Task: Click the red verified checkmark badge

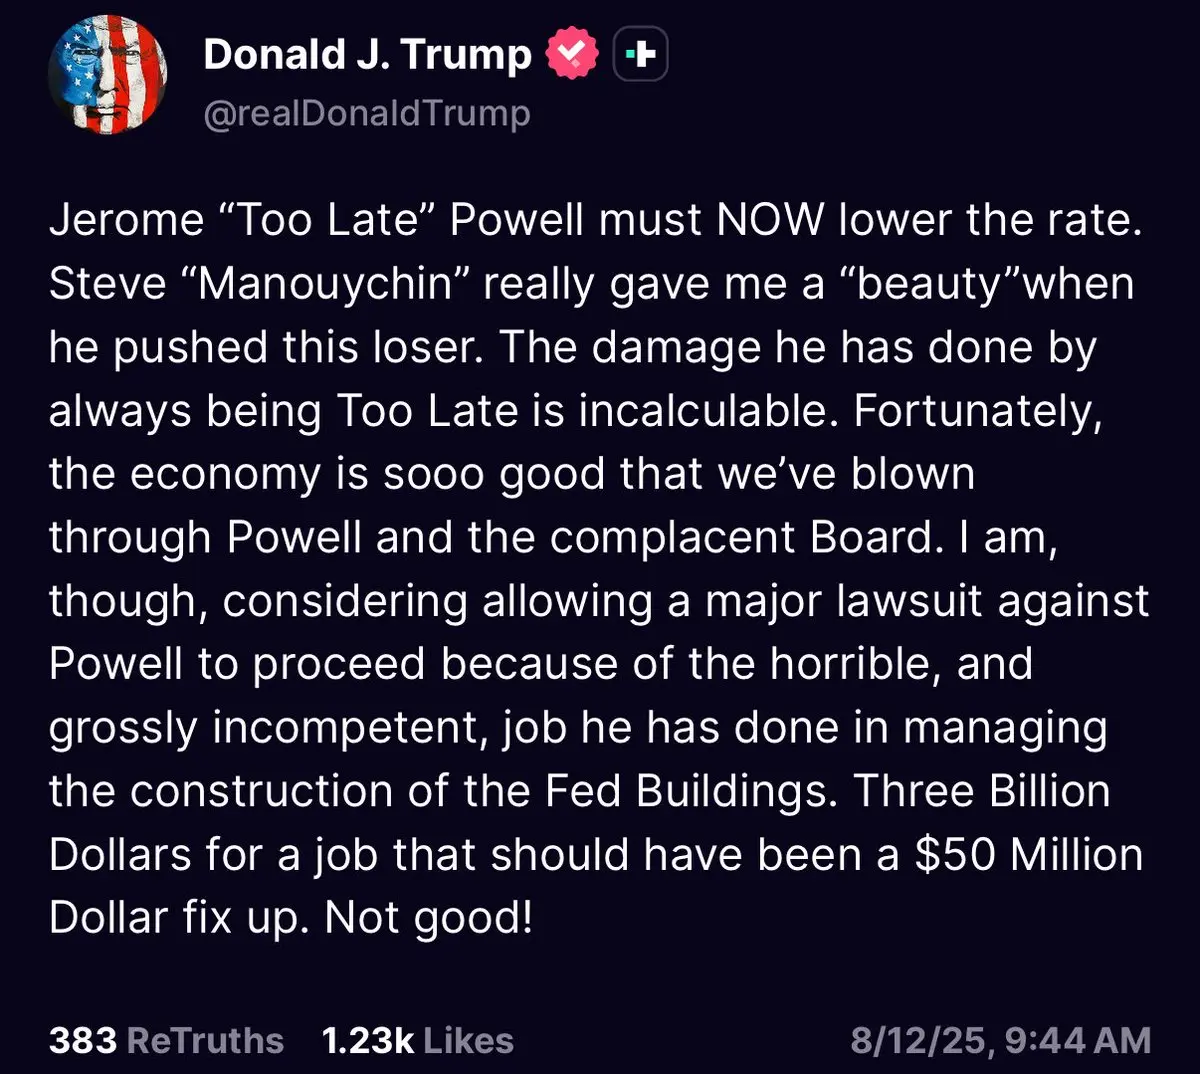Action: 572,54
